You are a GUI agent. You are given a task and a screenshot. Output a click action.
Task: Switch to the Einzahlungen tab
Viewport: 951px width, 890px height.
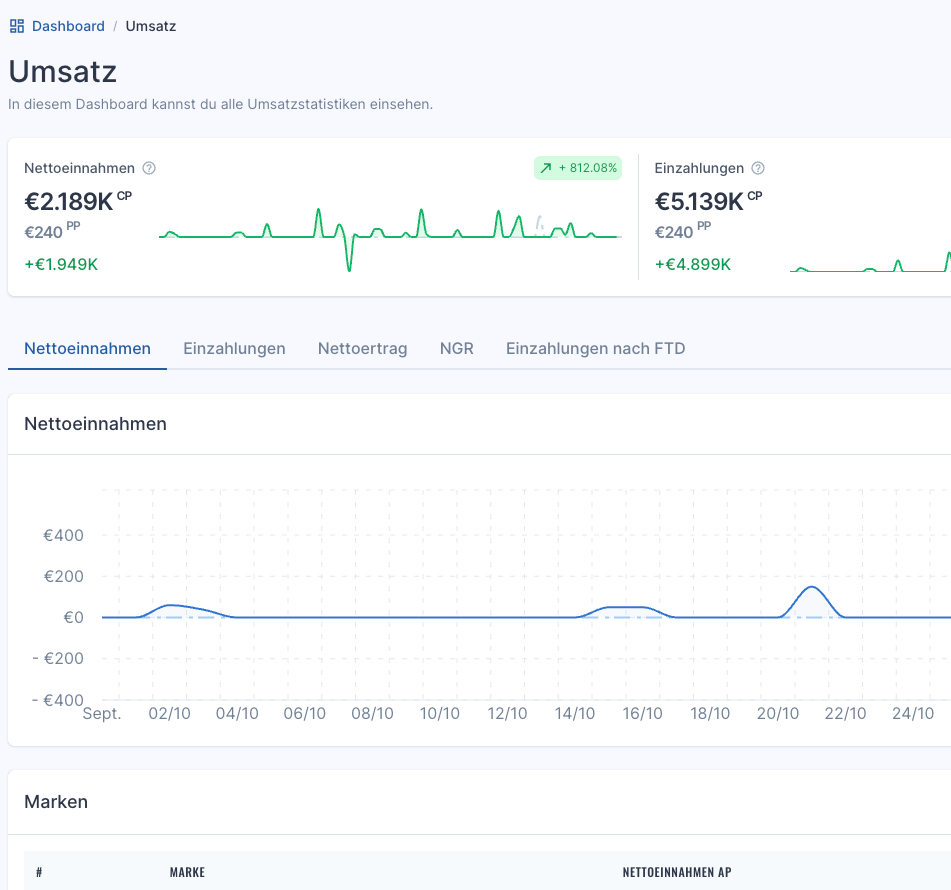pos(234,348)
